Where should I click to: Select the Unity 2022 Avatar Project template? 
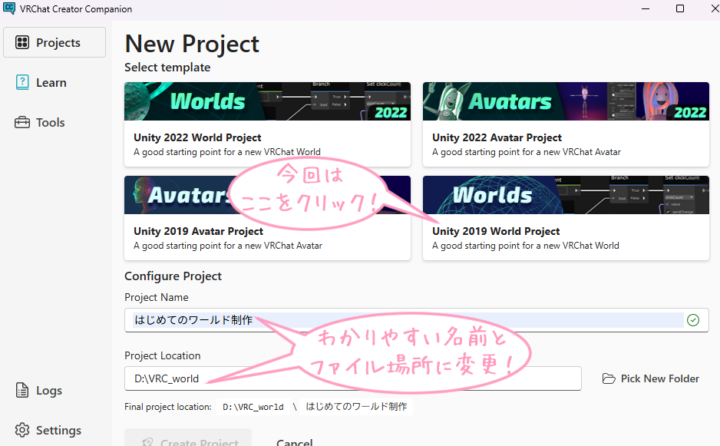566,124
